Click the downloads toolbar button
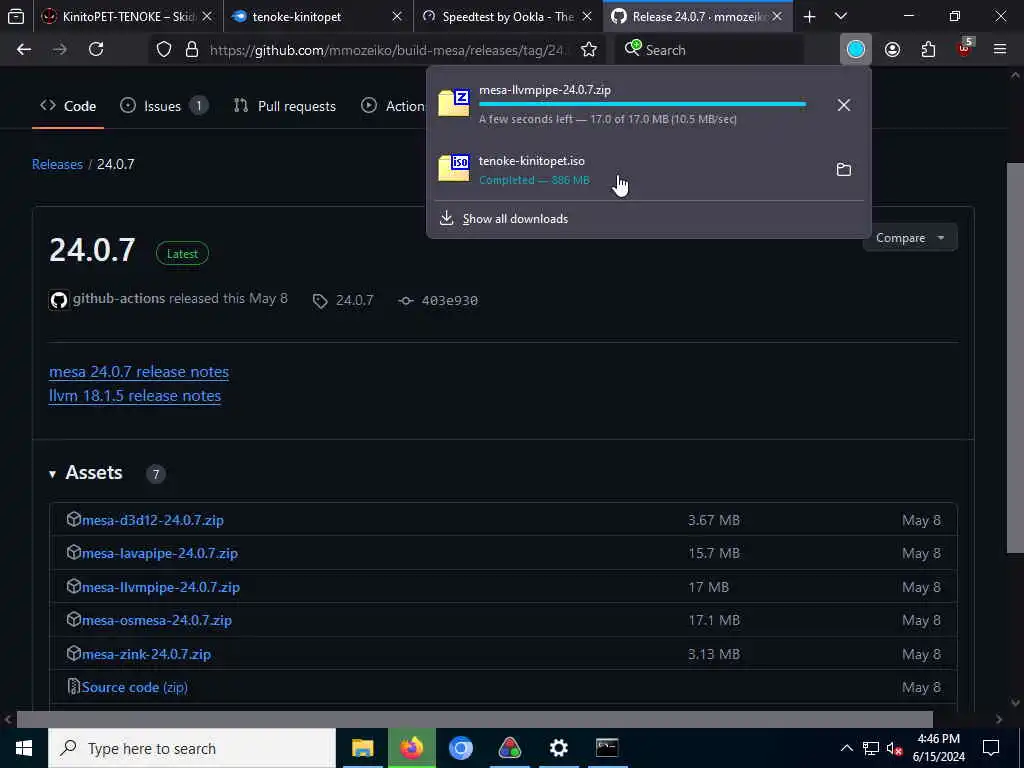The image size is (1024, 768). (856, 49)
